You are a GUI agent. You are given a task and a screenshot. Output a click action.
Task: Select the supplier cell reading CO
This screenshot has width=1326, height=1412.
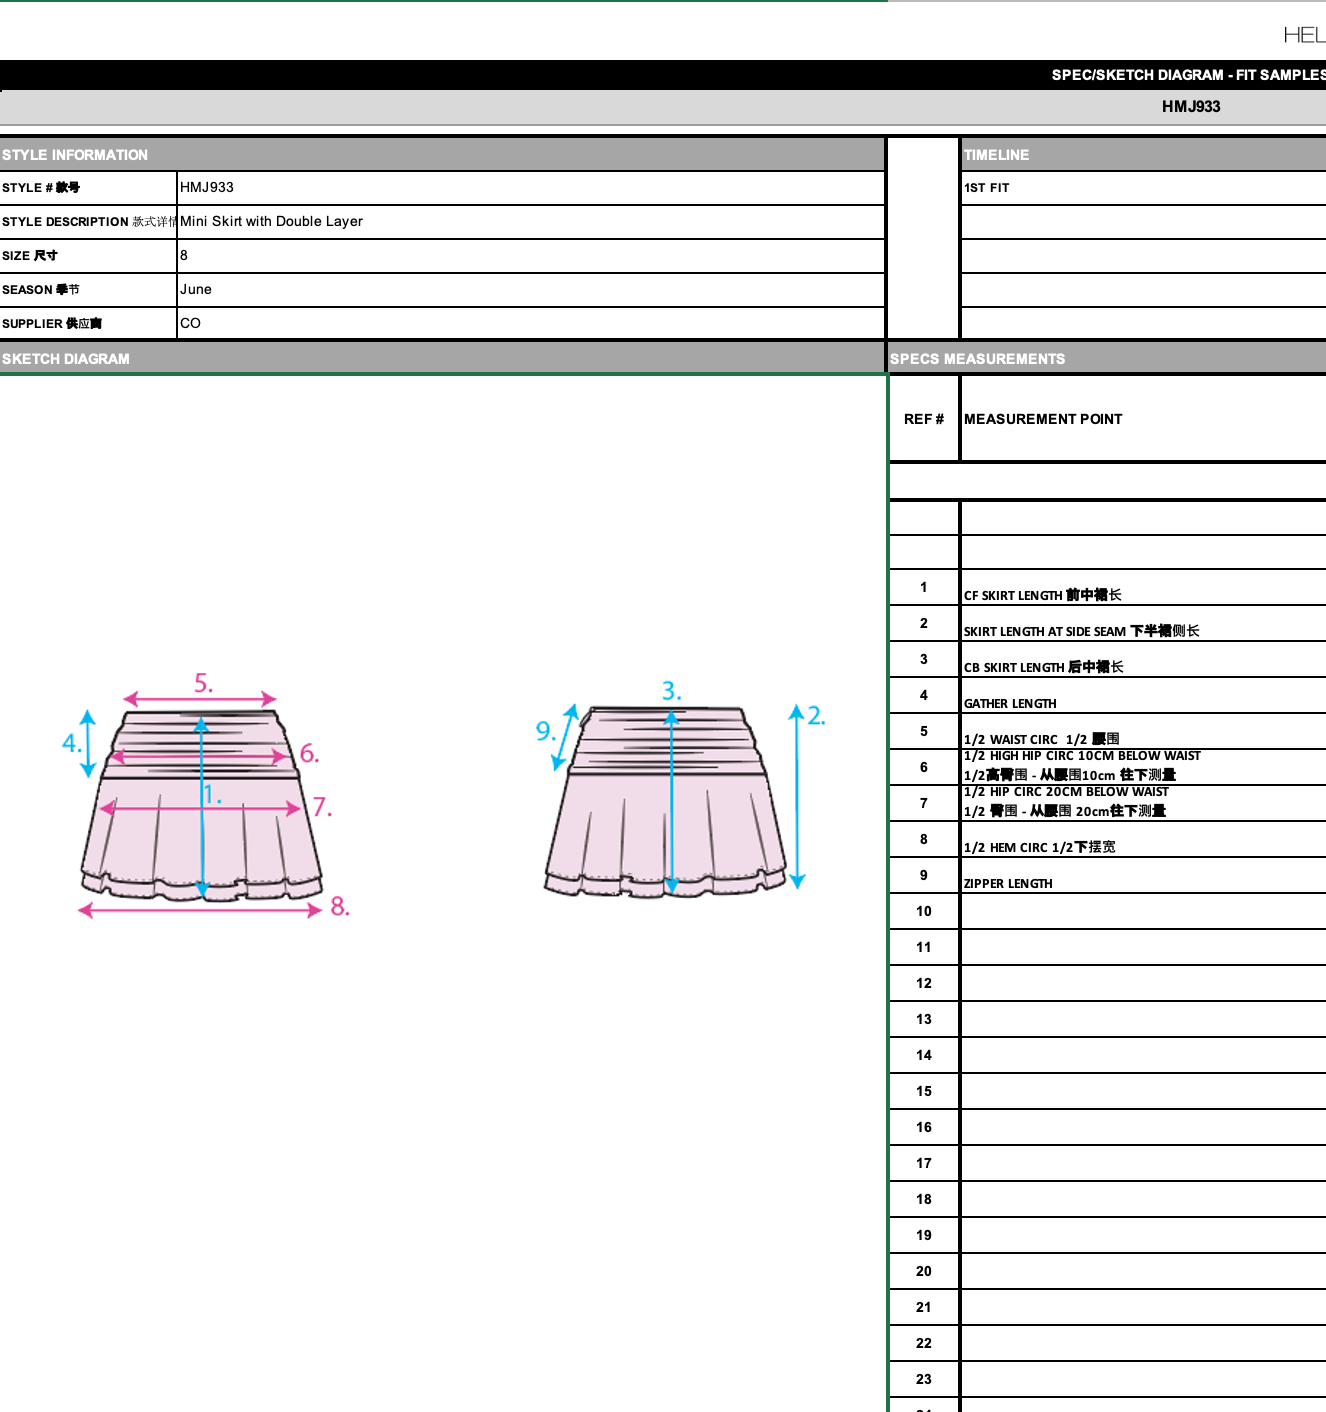(531, 324)
